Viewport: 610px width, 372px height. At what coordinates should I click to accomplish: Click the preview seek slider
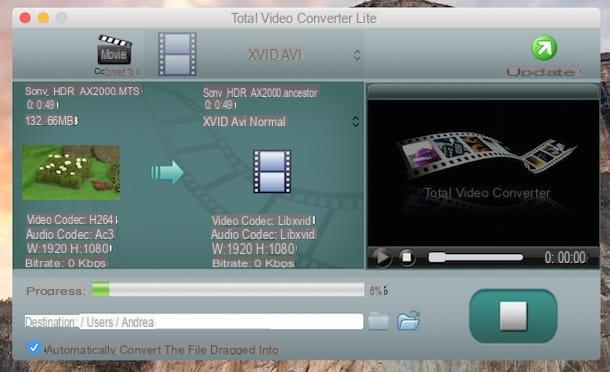click(475, 257)
